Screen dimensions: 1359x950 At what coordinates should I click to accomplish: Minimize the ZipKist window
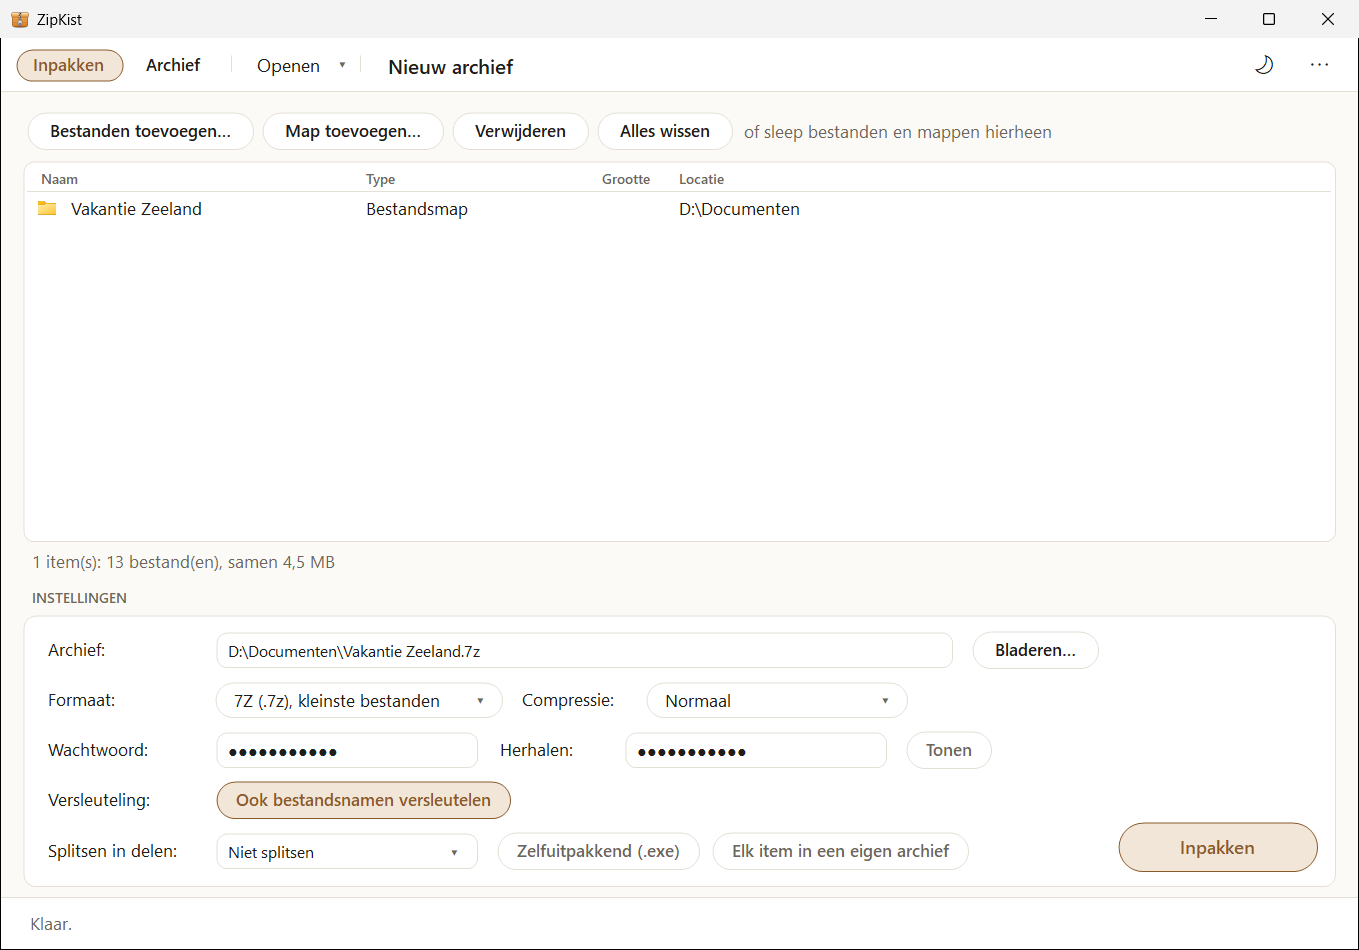(x=1211, y=19)
